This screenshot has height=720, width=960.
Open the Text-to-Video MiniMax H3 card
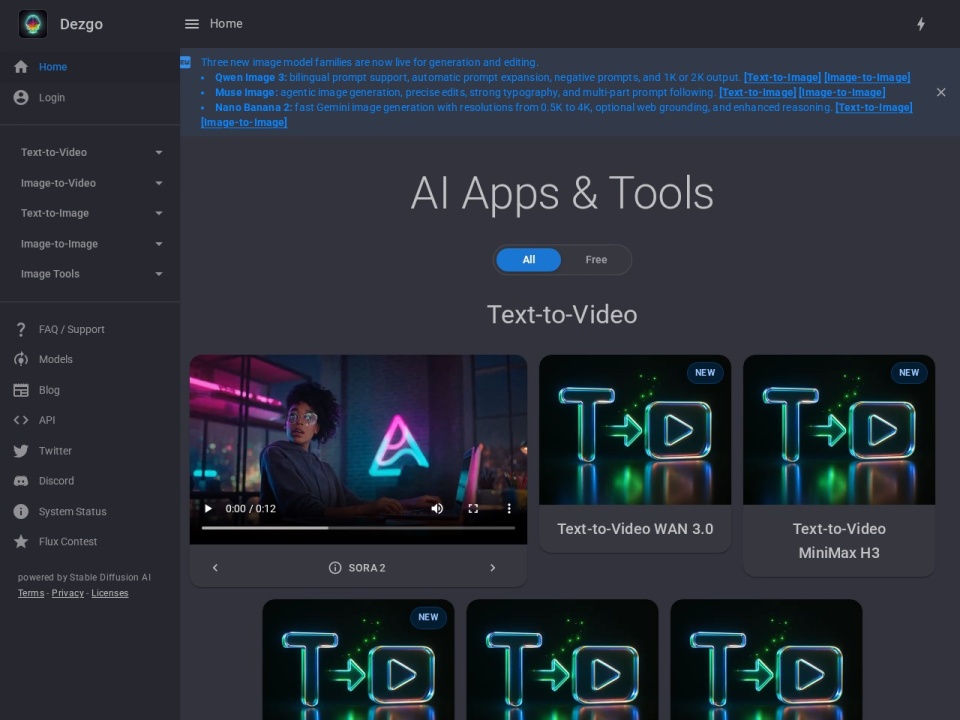pyautogui.click(x=839, y=465)
